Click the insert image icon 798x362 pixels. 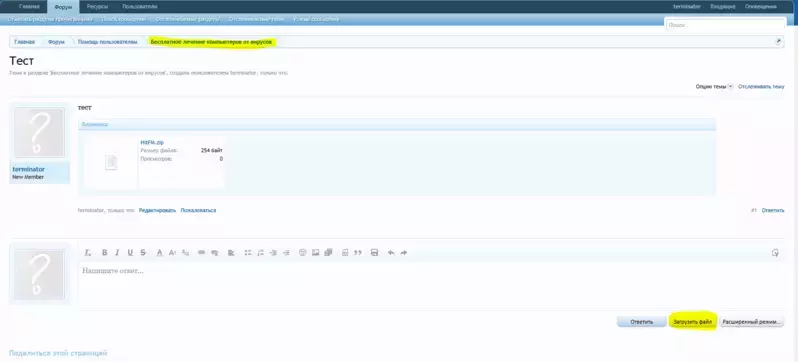point(316,253)
